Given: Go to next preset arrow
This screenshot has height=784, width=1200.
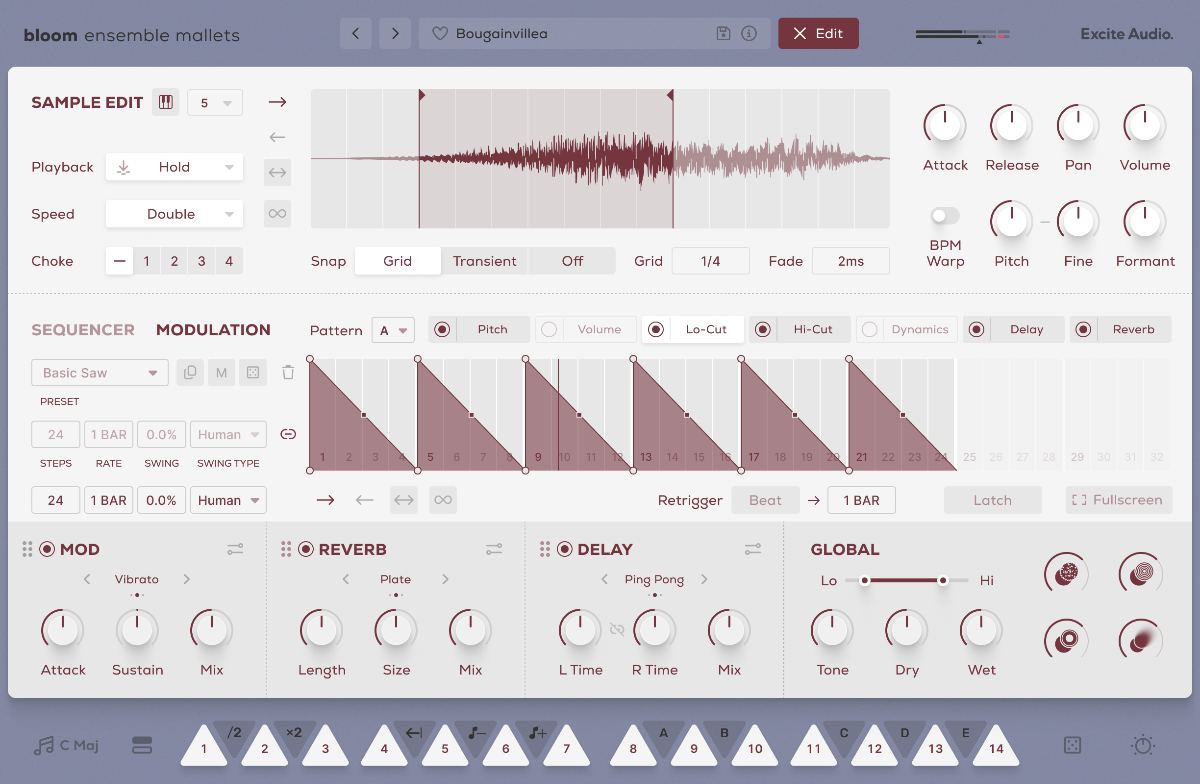Looking at the screenshot, I should (395, 33).
